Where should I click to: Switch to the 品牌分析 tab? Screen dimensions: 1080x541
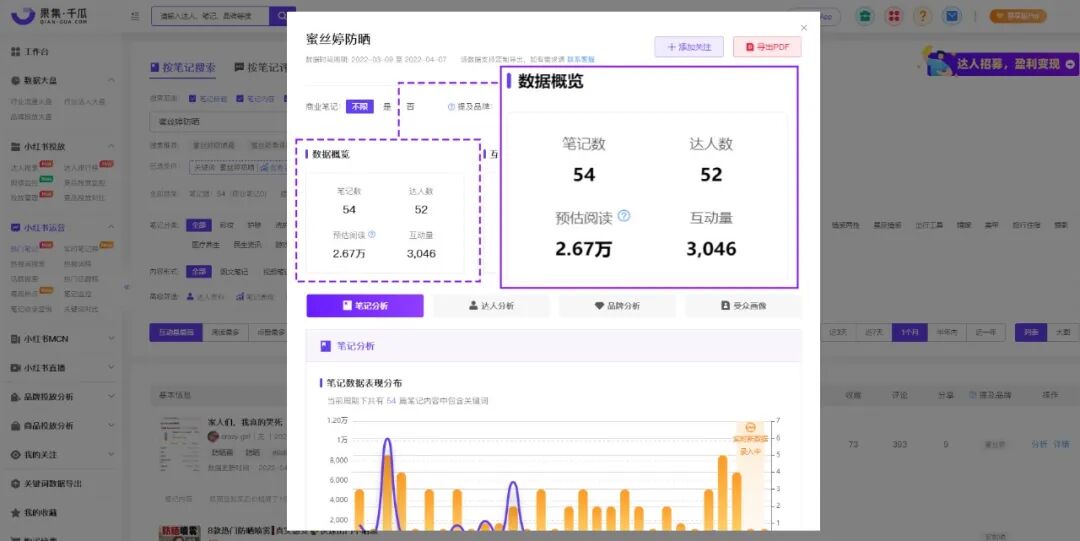[617, 306]
